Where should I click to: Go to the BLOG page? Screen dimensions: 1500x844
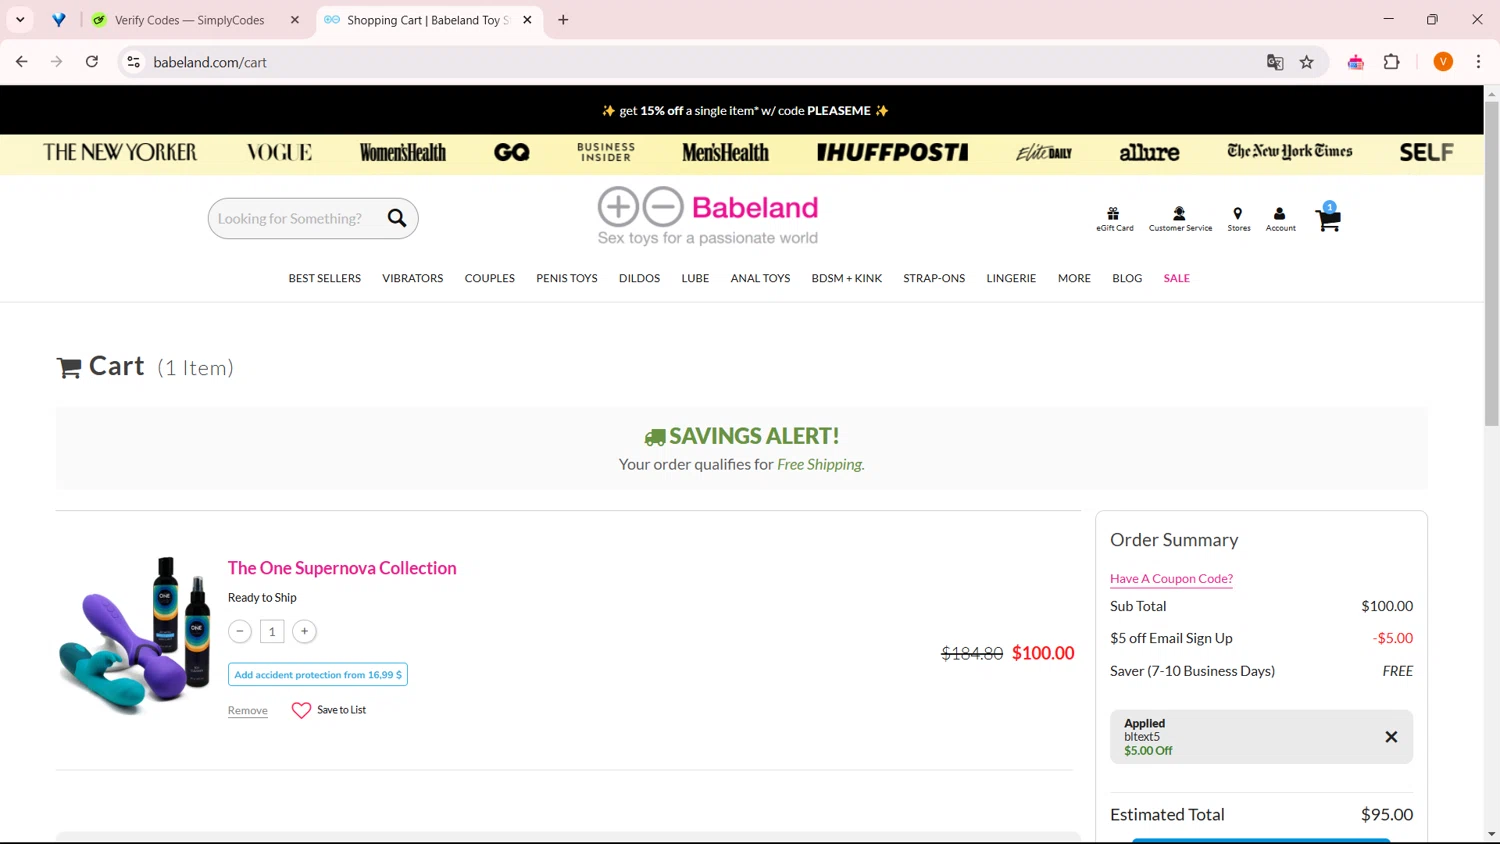(1127, 278)
